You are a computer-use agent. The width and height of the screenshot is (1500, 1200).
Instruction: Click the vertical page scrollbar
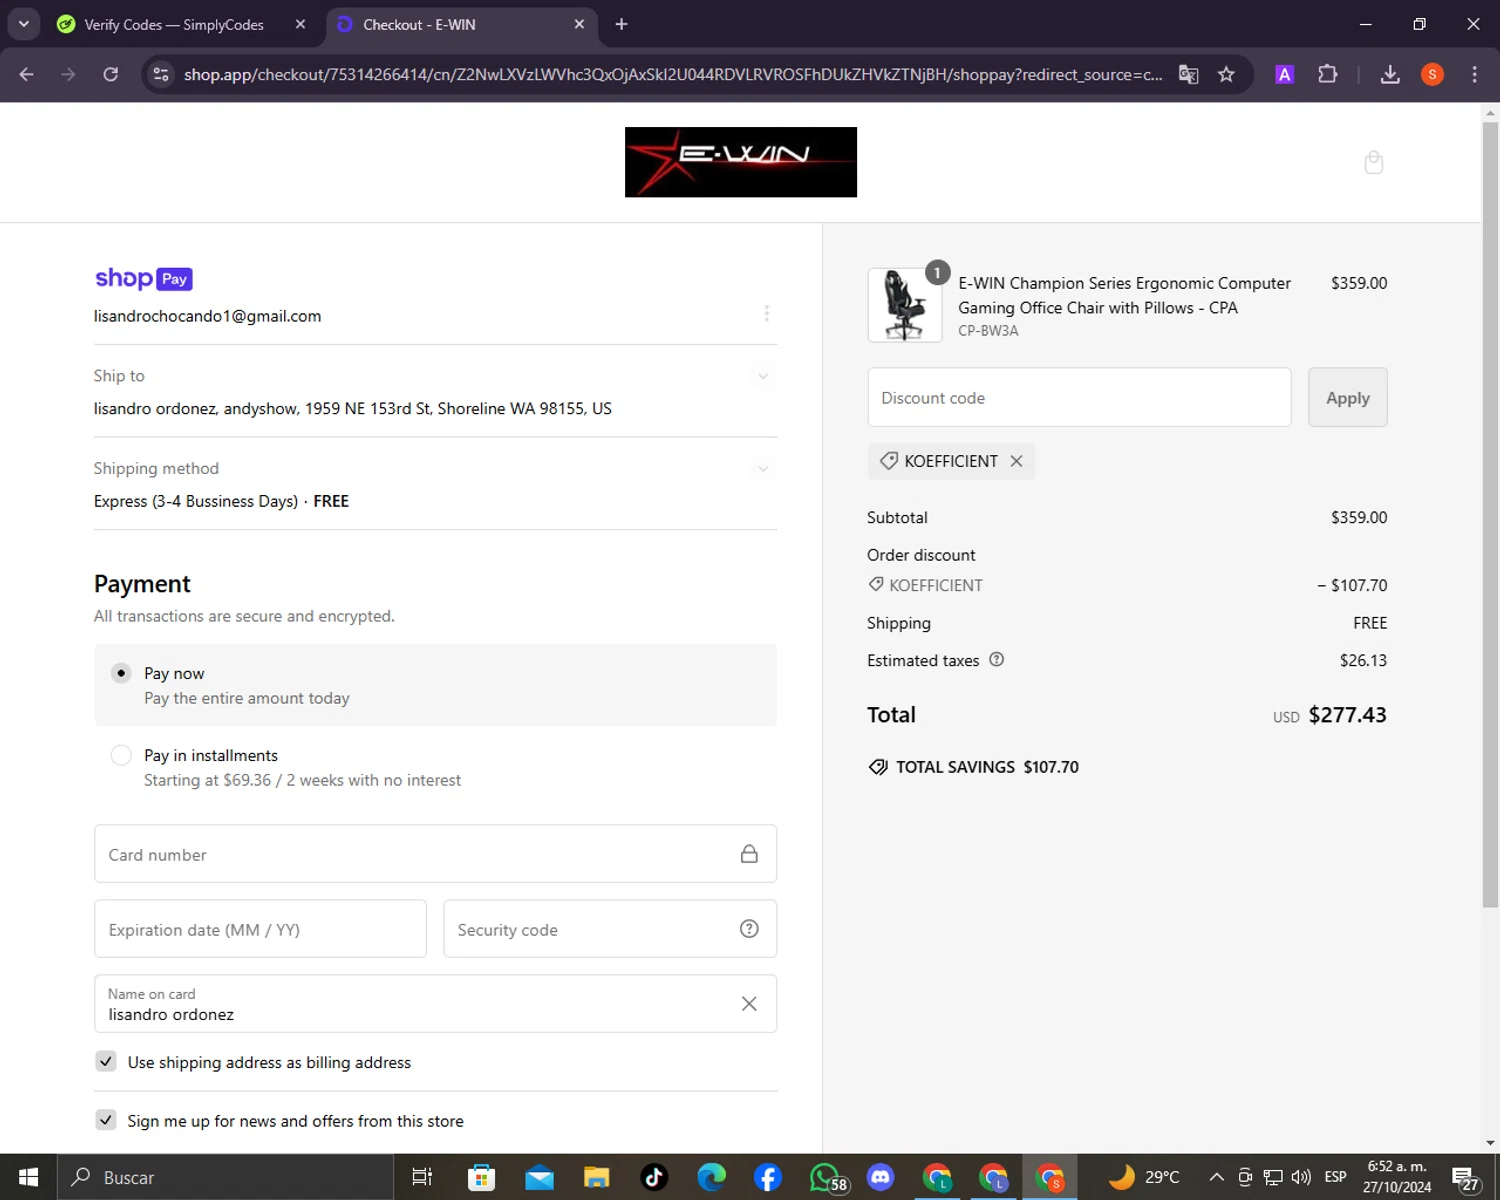tap(1490, 514)
